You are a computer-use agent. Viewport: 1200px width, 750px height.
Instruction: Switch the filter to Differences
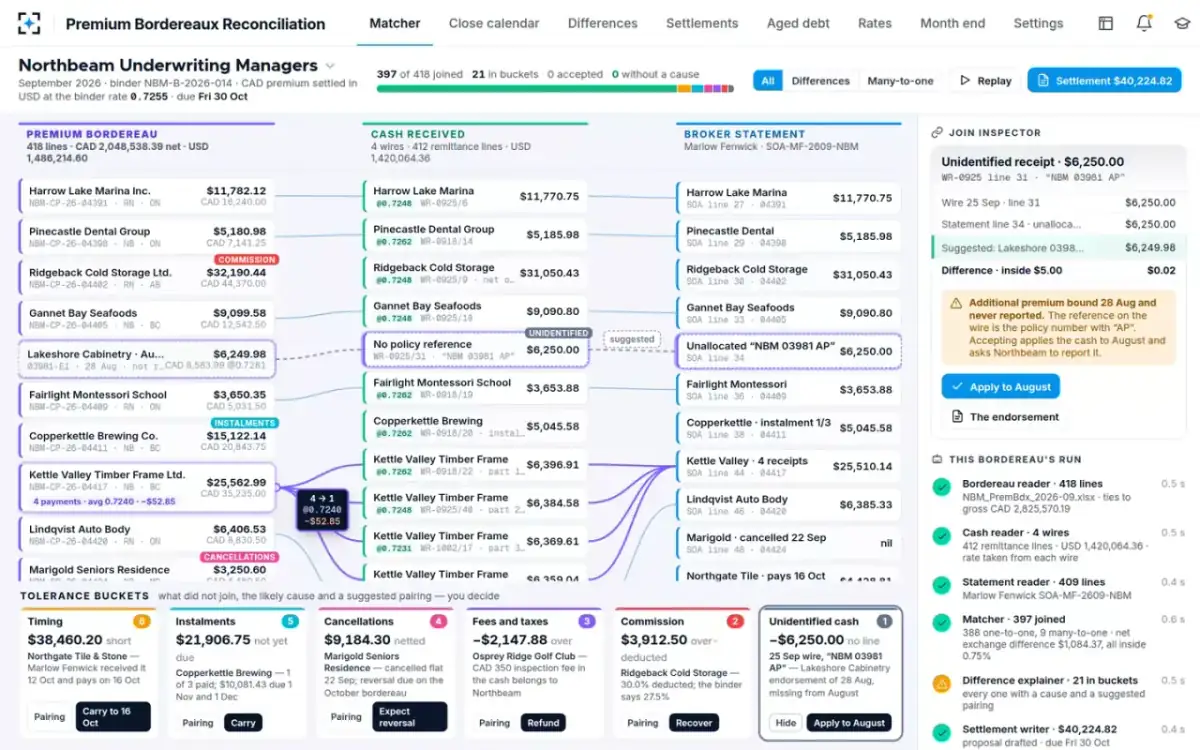(x=820, y=81)
